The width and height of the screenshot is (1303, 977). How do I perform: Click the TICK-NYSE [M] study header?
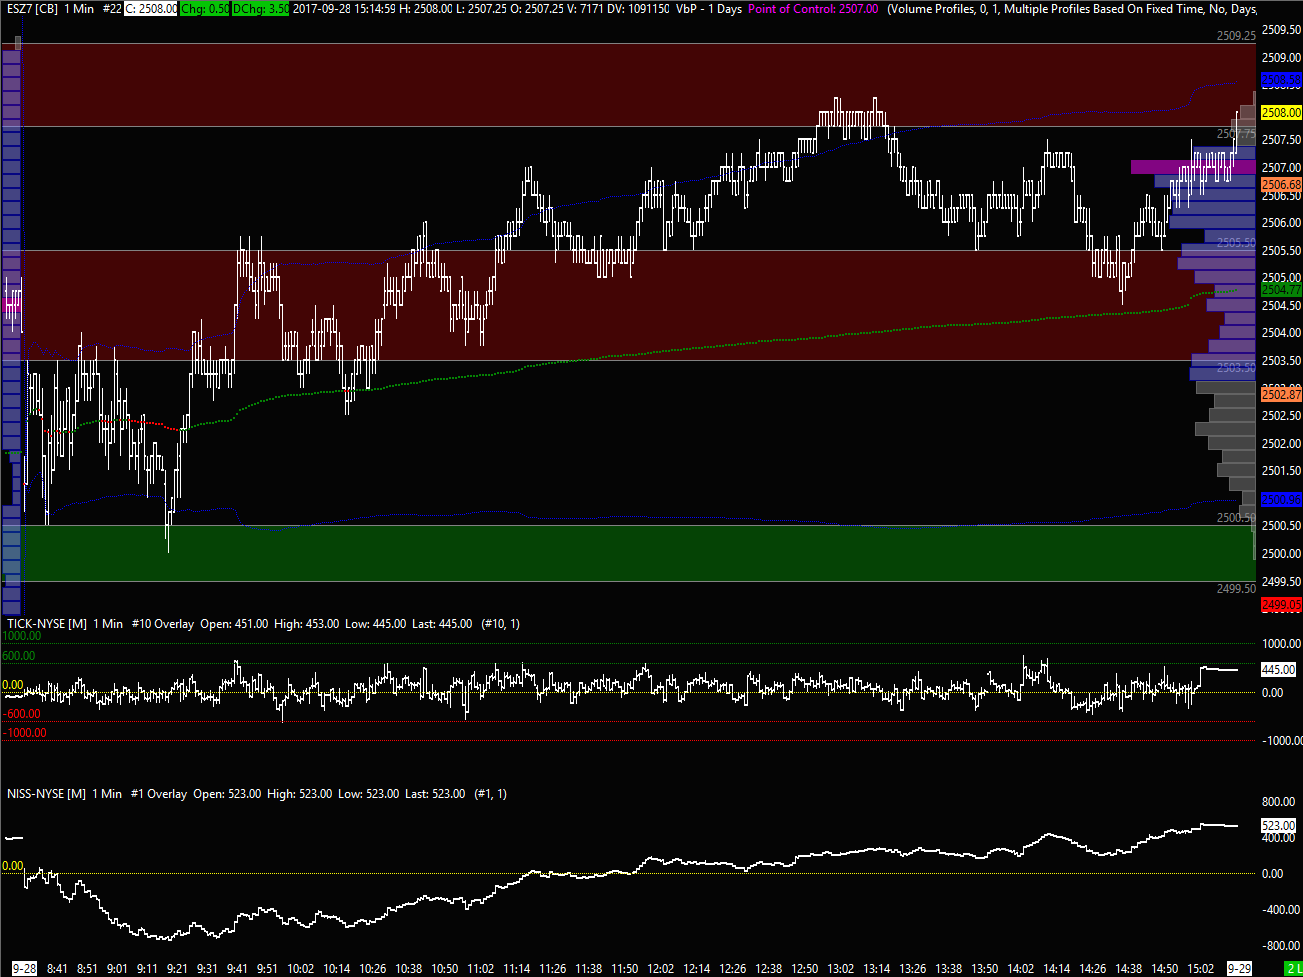[x=46, y=624]
